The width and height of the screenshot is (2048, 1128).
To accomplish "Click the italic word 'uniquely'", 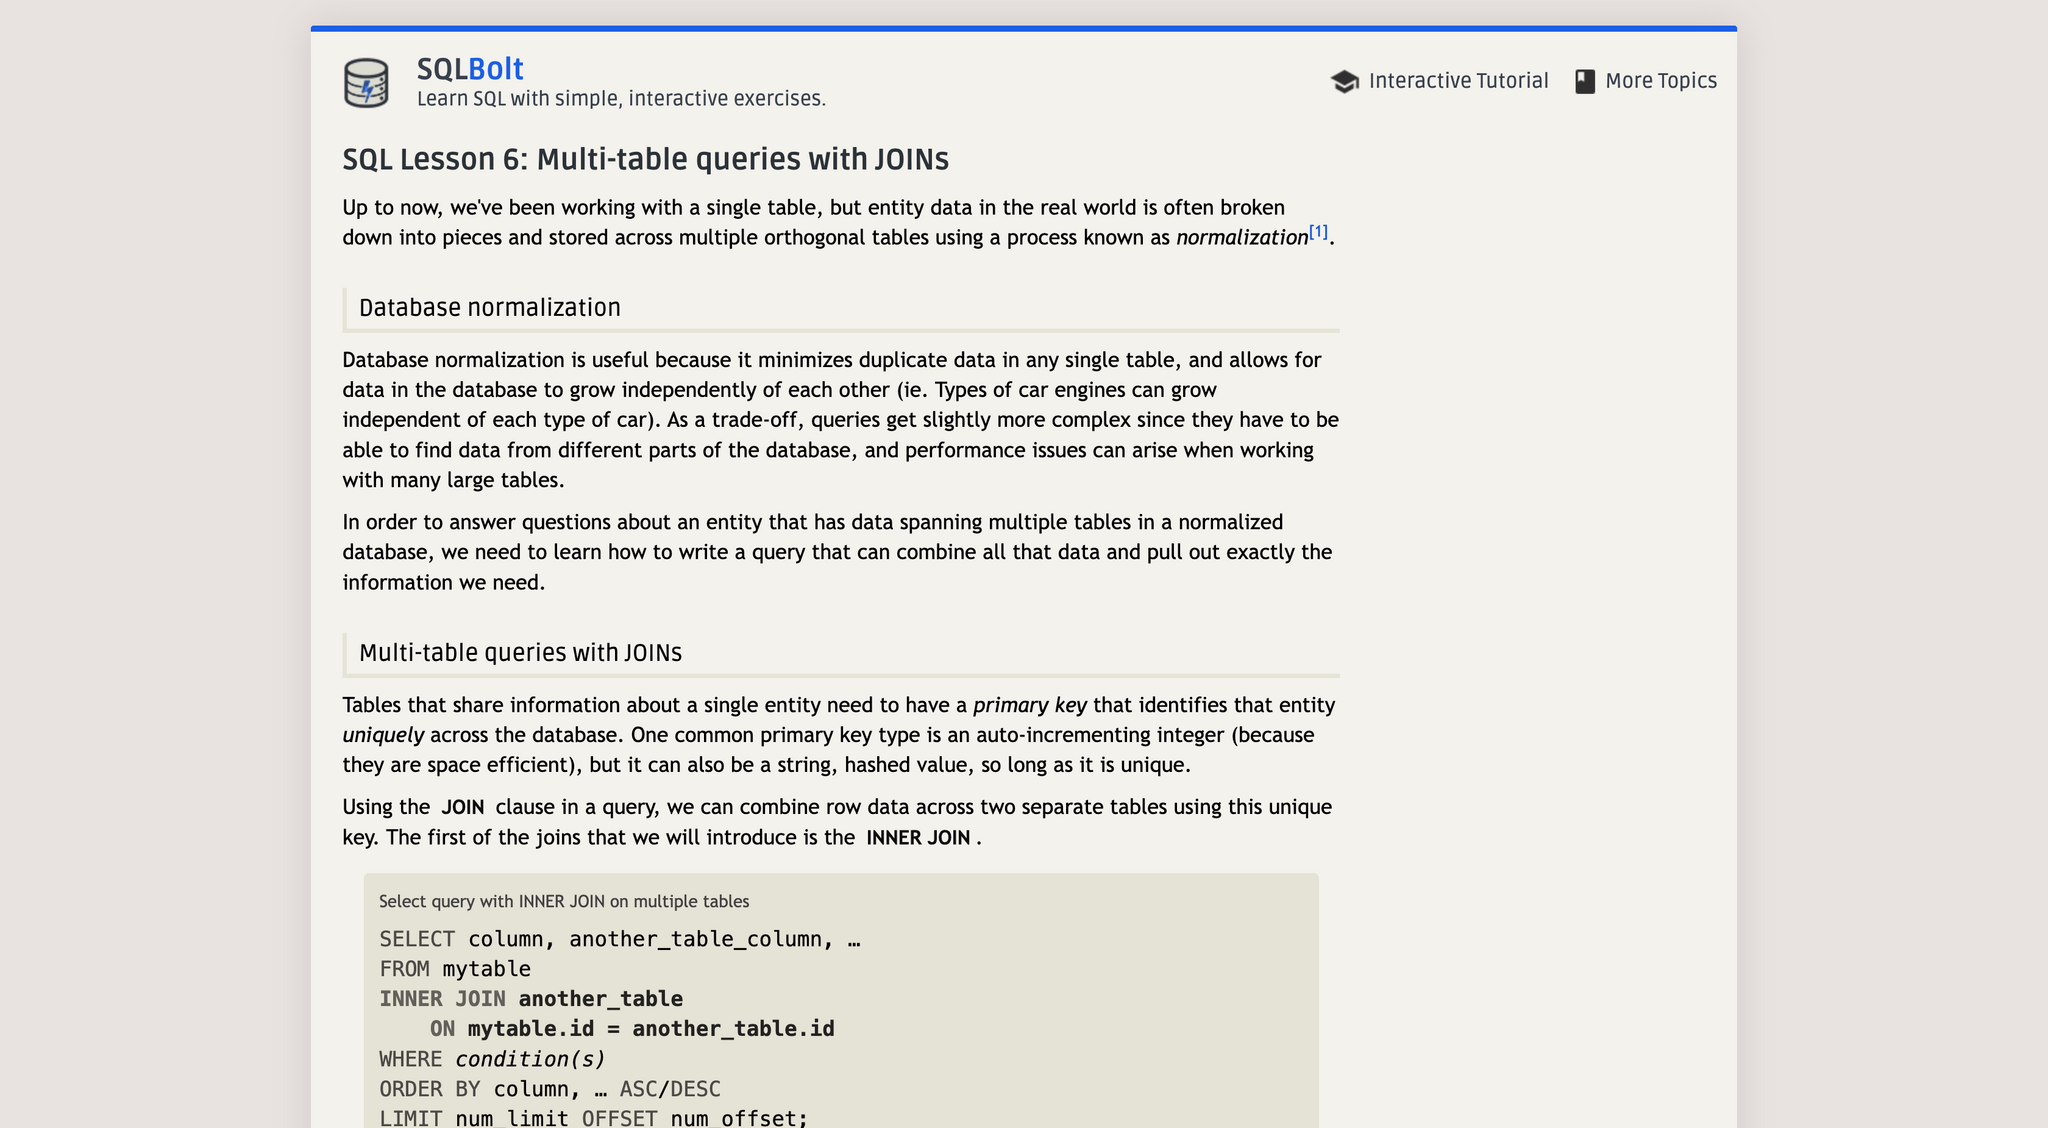I will 383,736.
